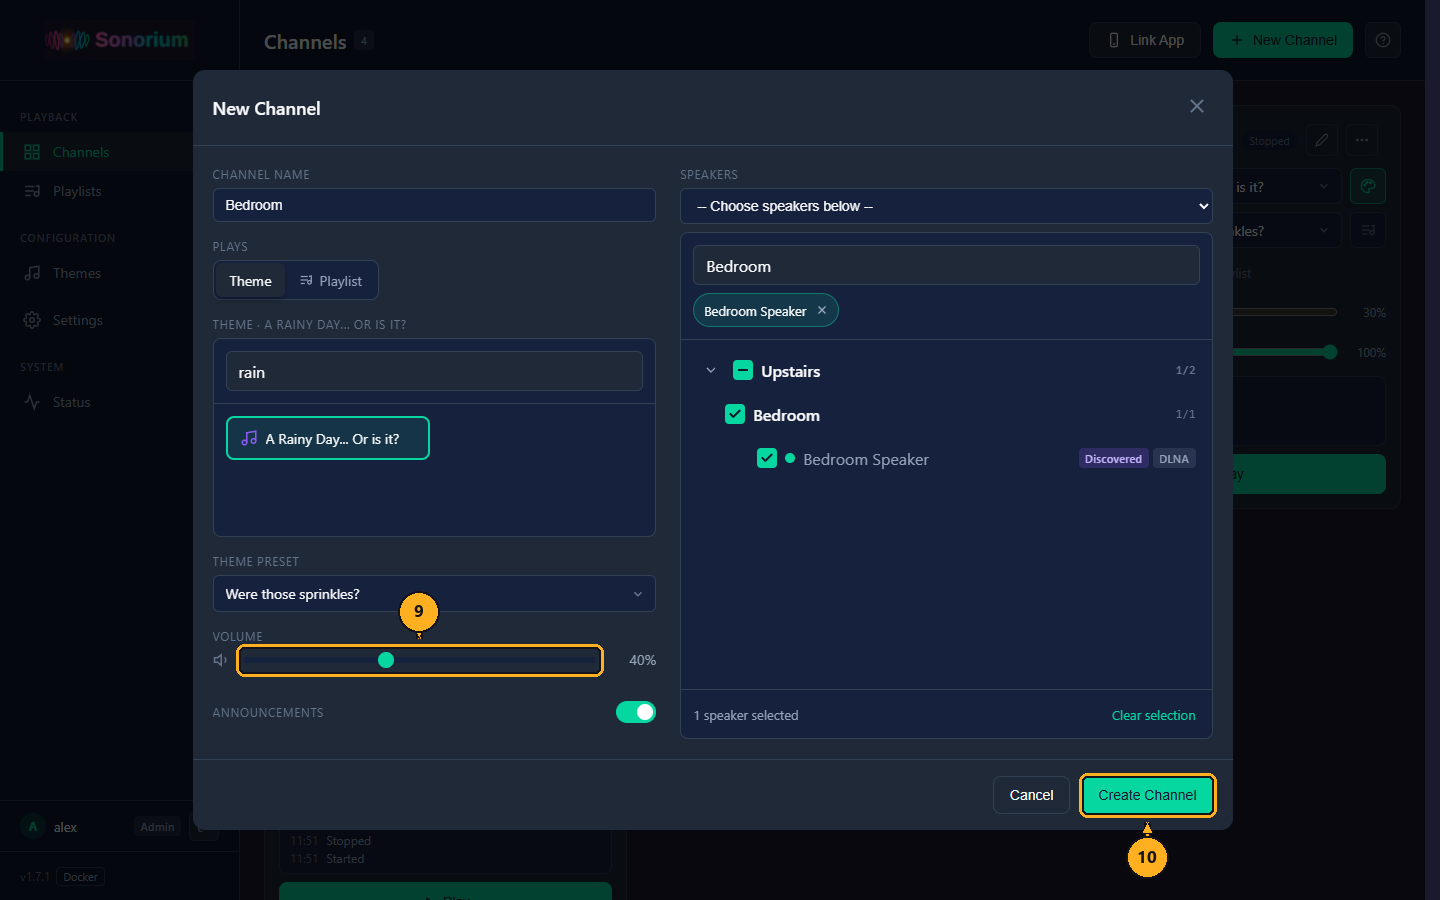Open Themes in the sidebar
This screenshot has height=900, width=1440.
[x=96, y=273]
